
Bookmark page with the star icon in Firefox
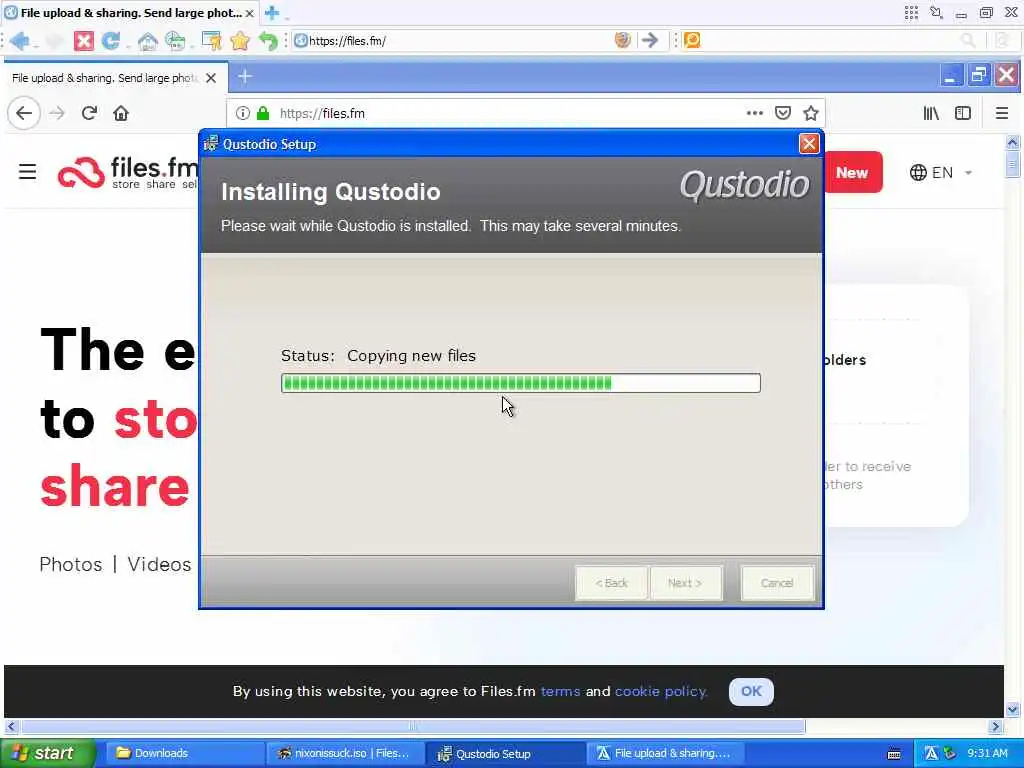tap(811, 114)
